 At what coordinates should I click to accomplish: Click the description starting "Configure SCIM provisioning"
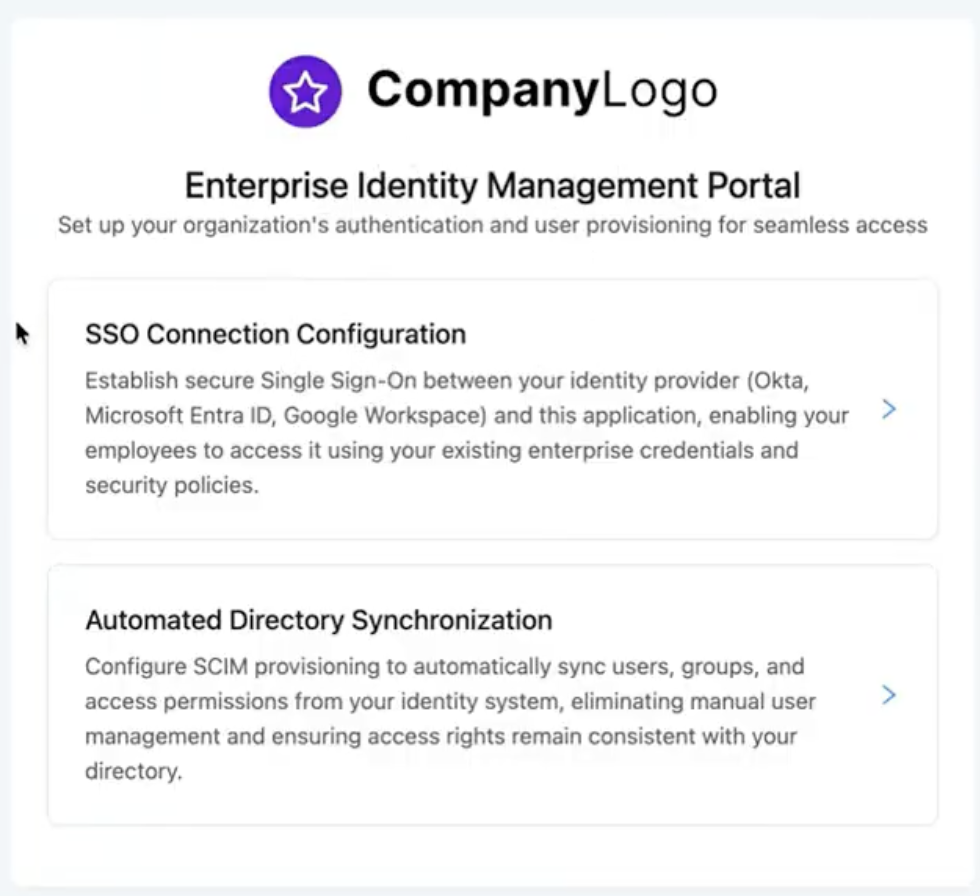[x=451, y=719]
